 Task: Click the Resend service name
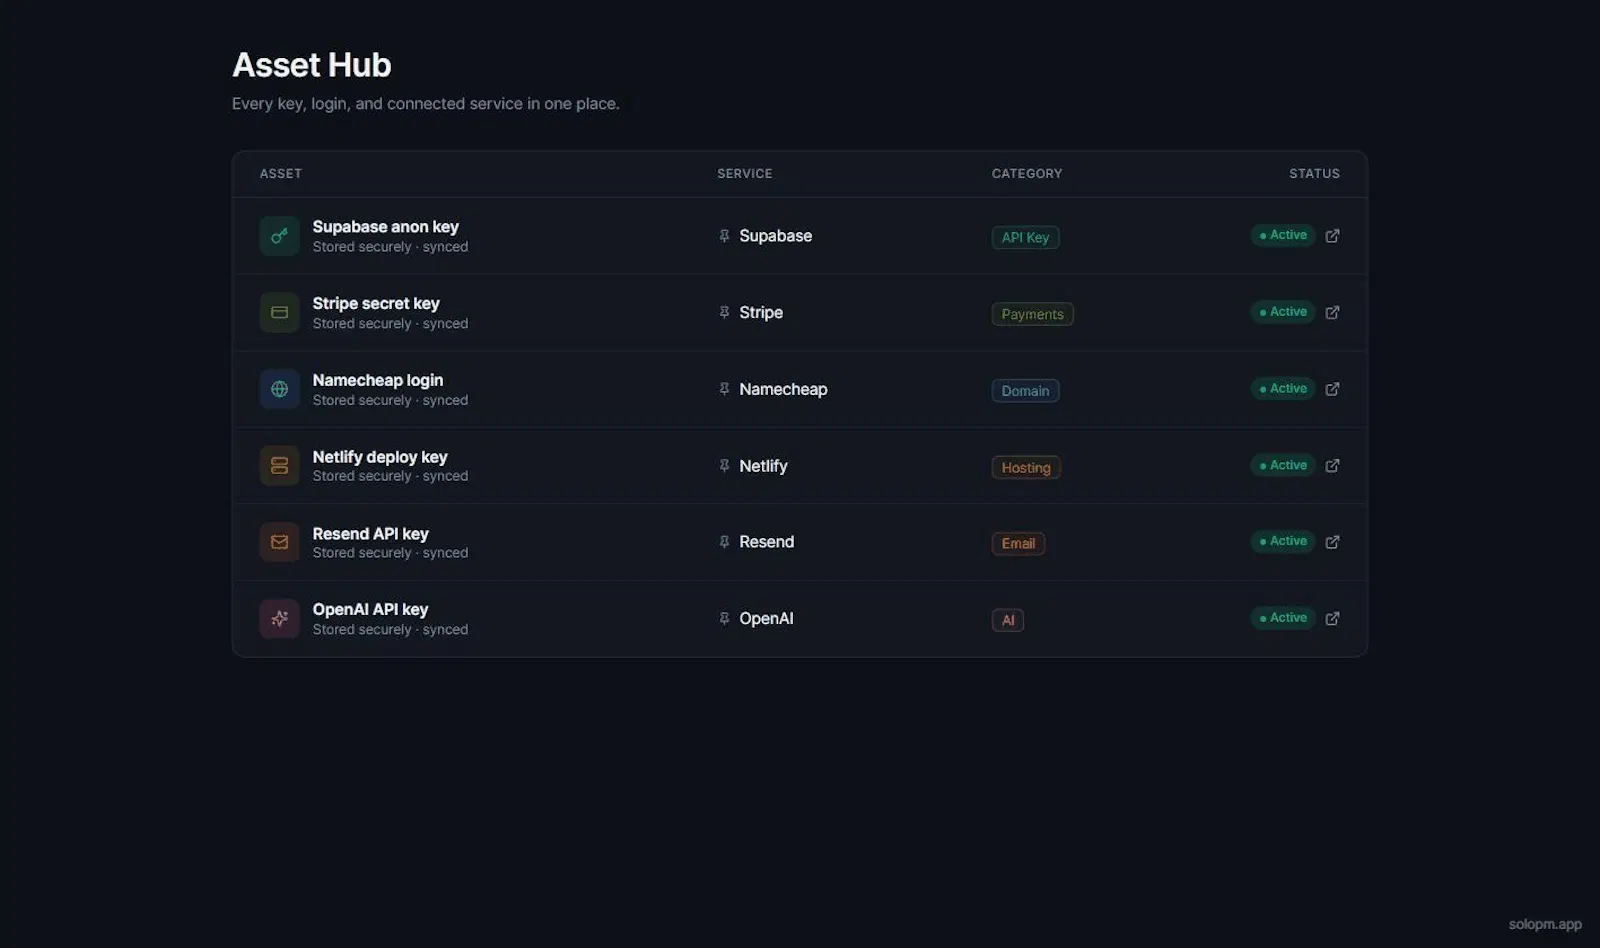click(x=766, y=542)
